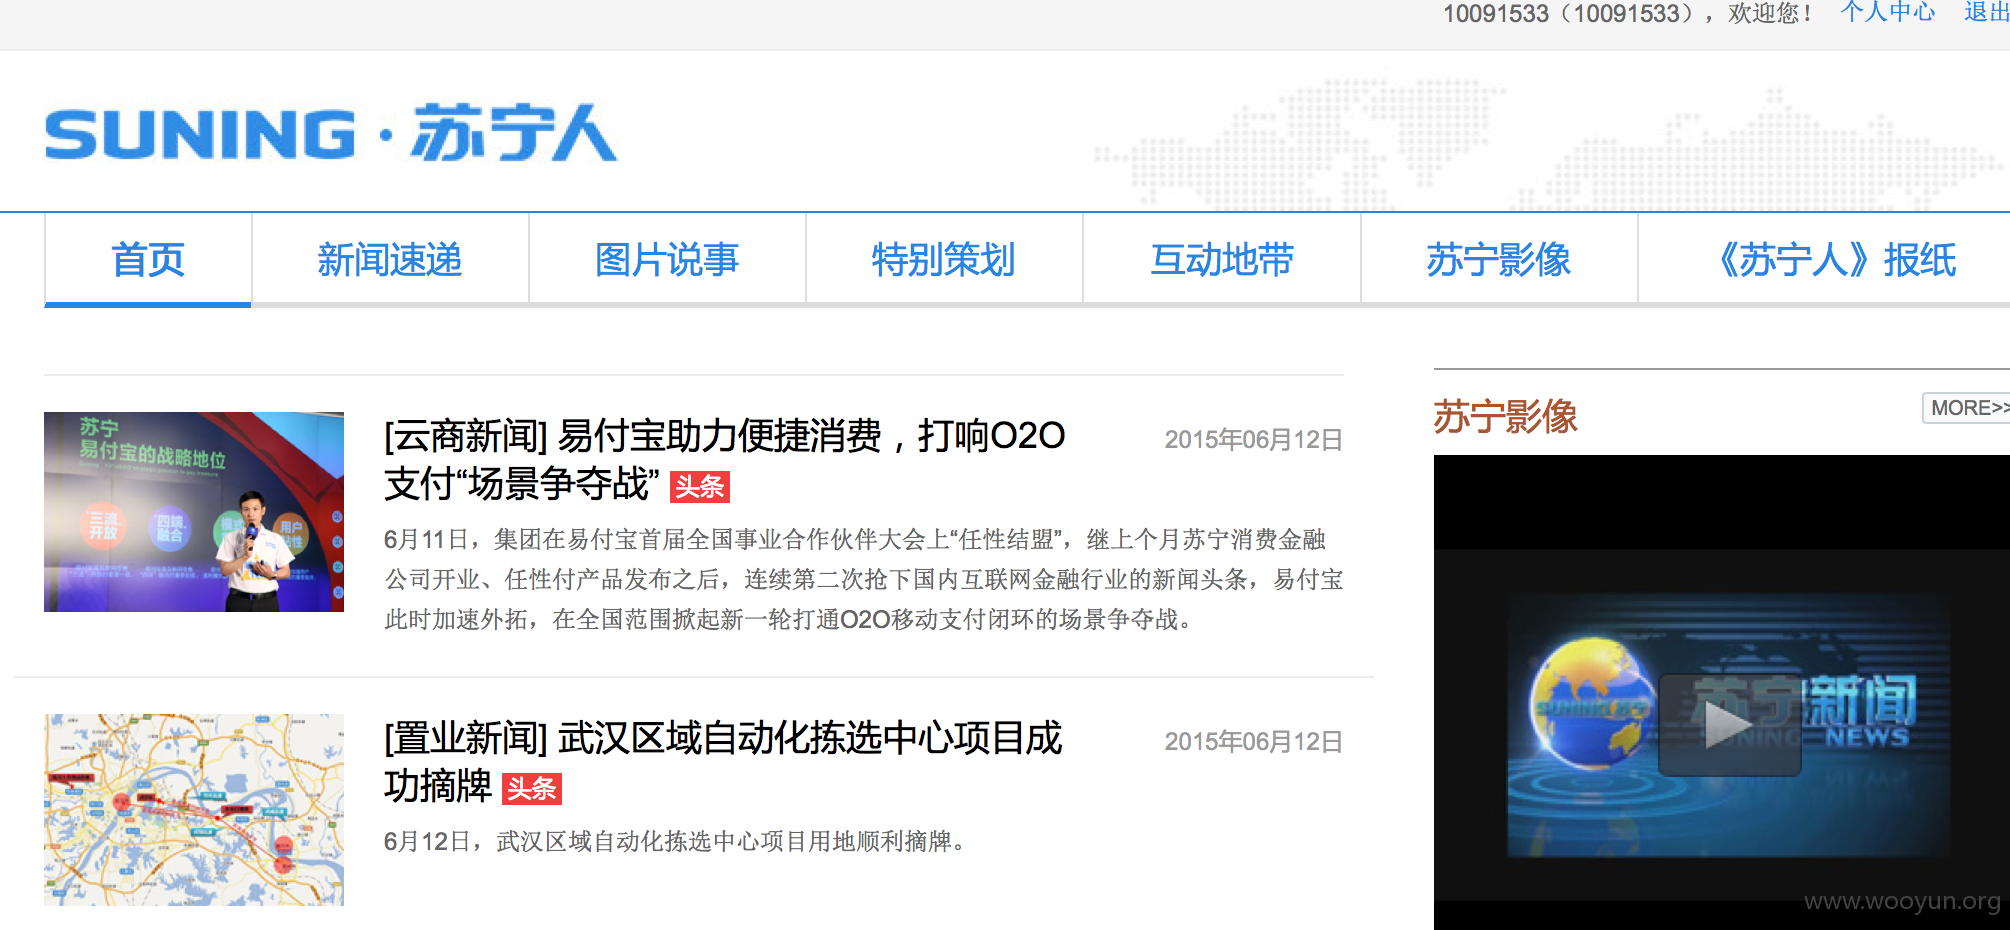
Task: Open 图片说事 navigation tab
Action: (x=667, y=260)
